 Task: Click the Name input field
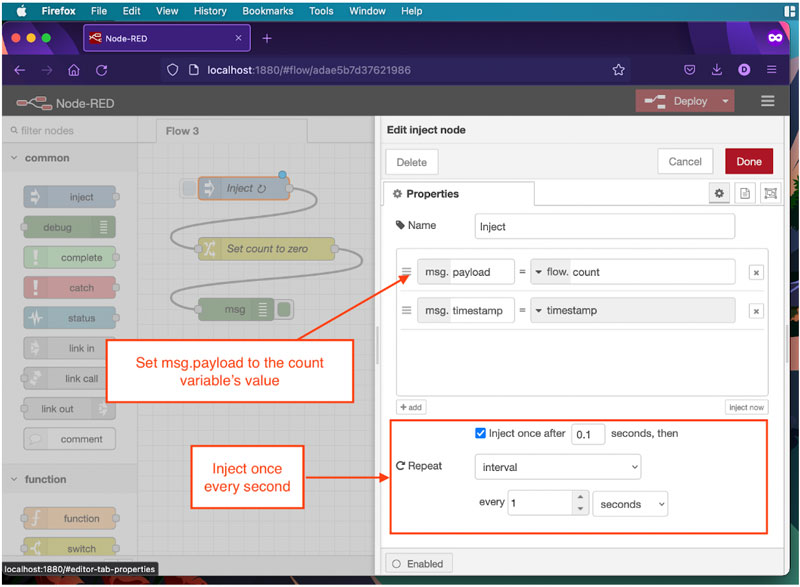point(604,227)
